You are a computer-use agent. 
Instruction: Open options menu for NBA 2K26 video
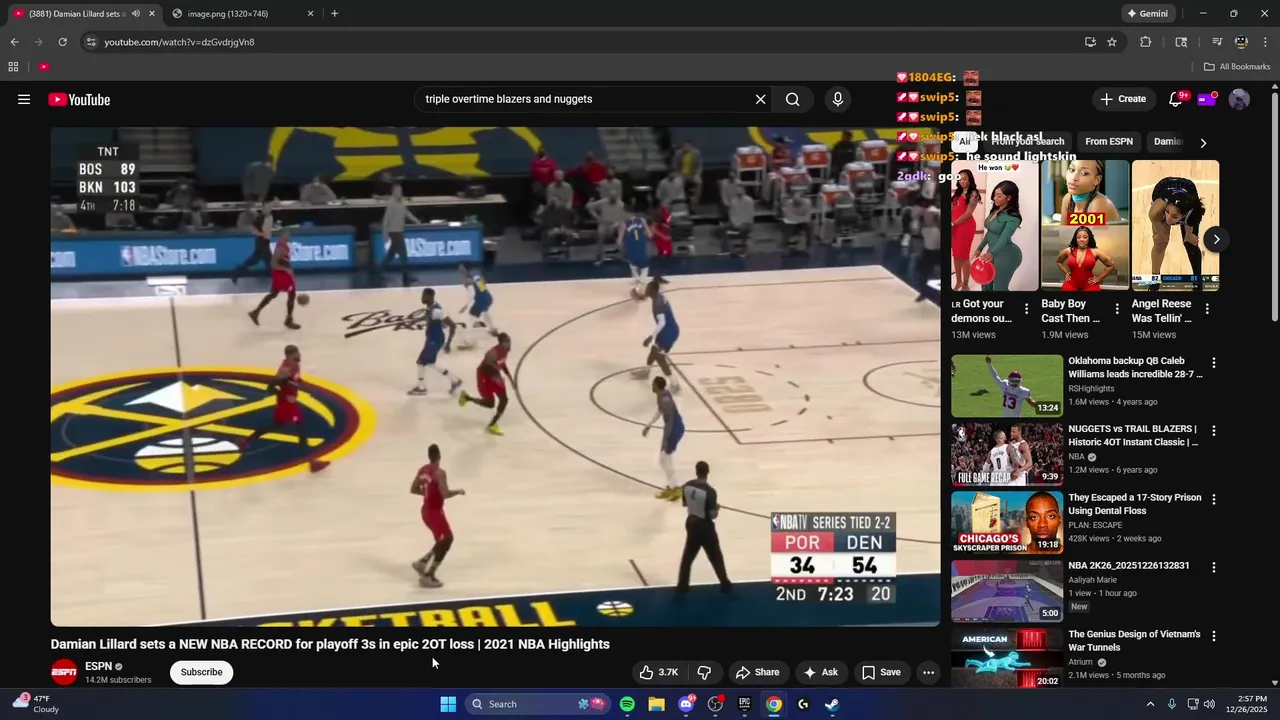coord(1214,567)
